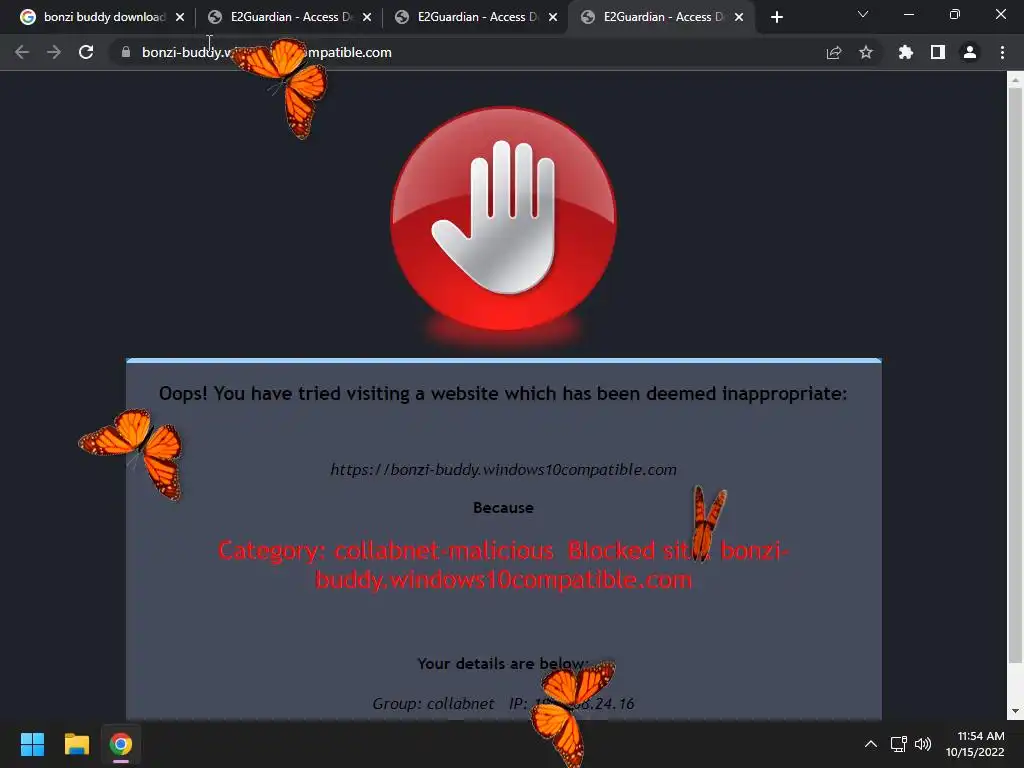
Task: Toggle the Chrome side panel
Action: pos(938,52)
